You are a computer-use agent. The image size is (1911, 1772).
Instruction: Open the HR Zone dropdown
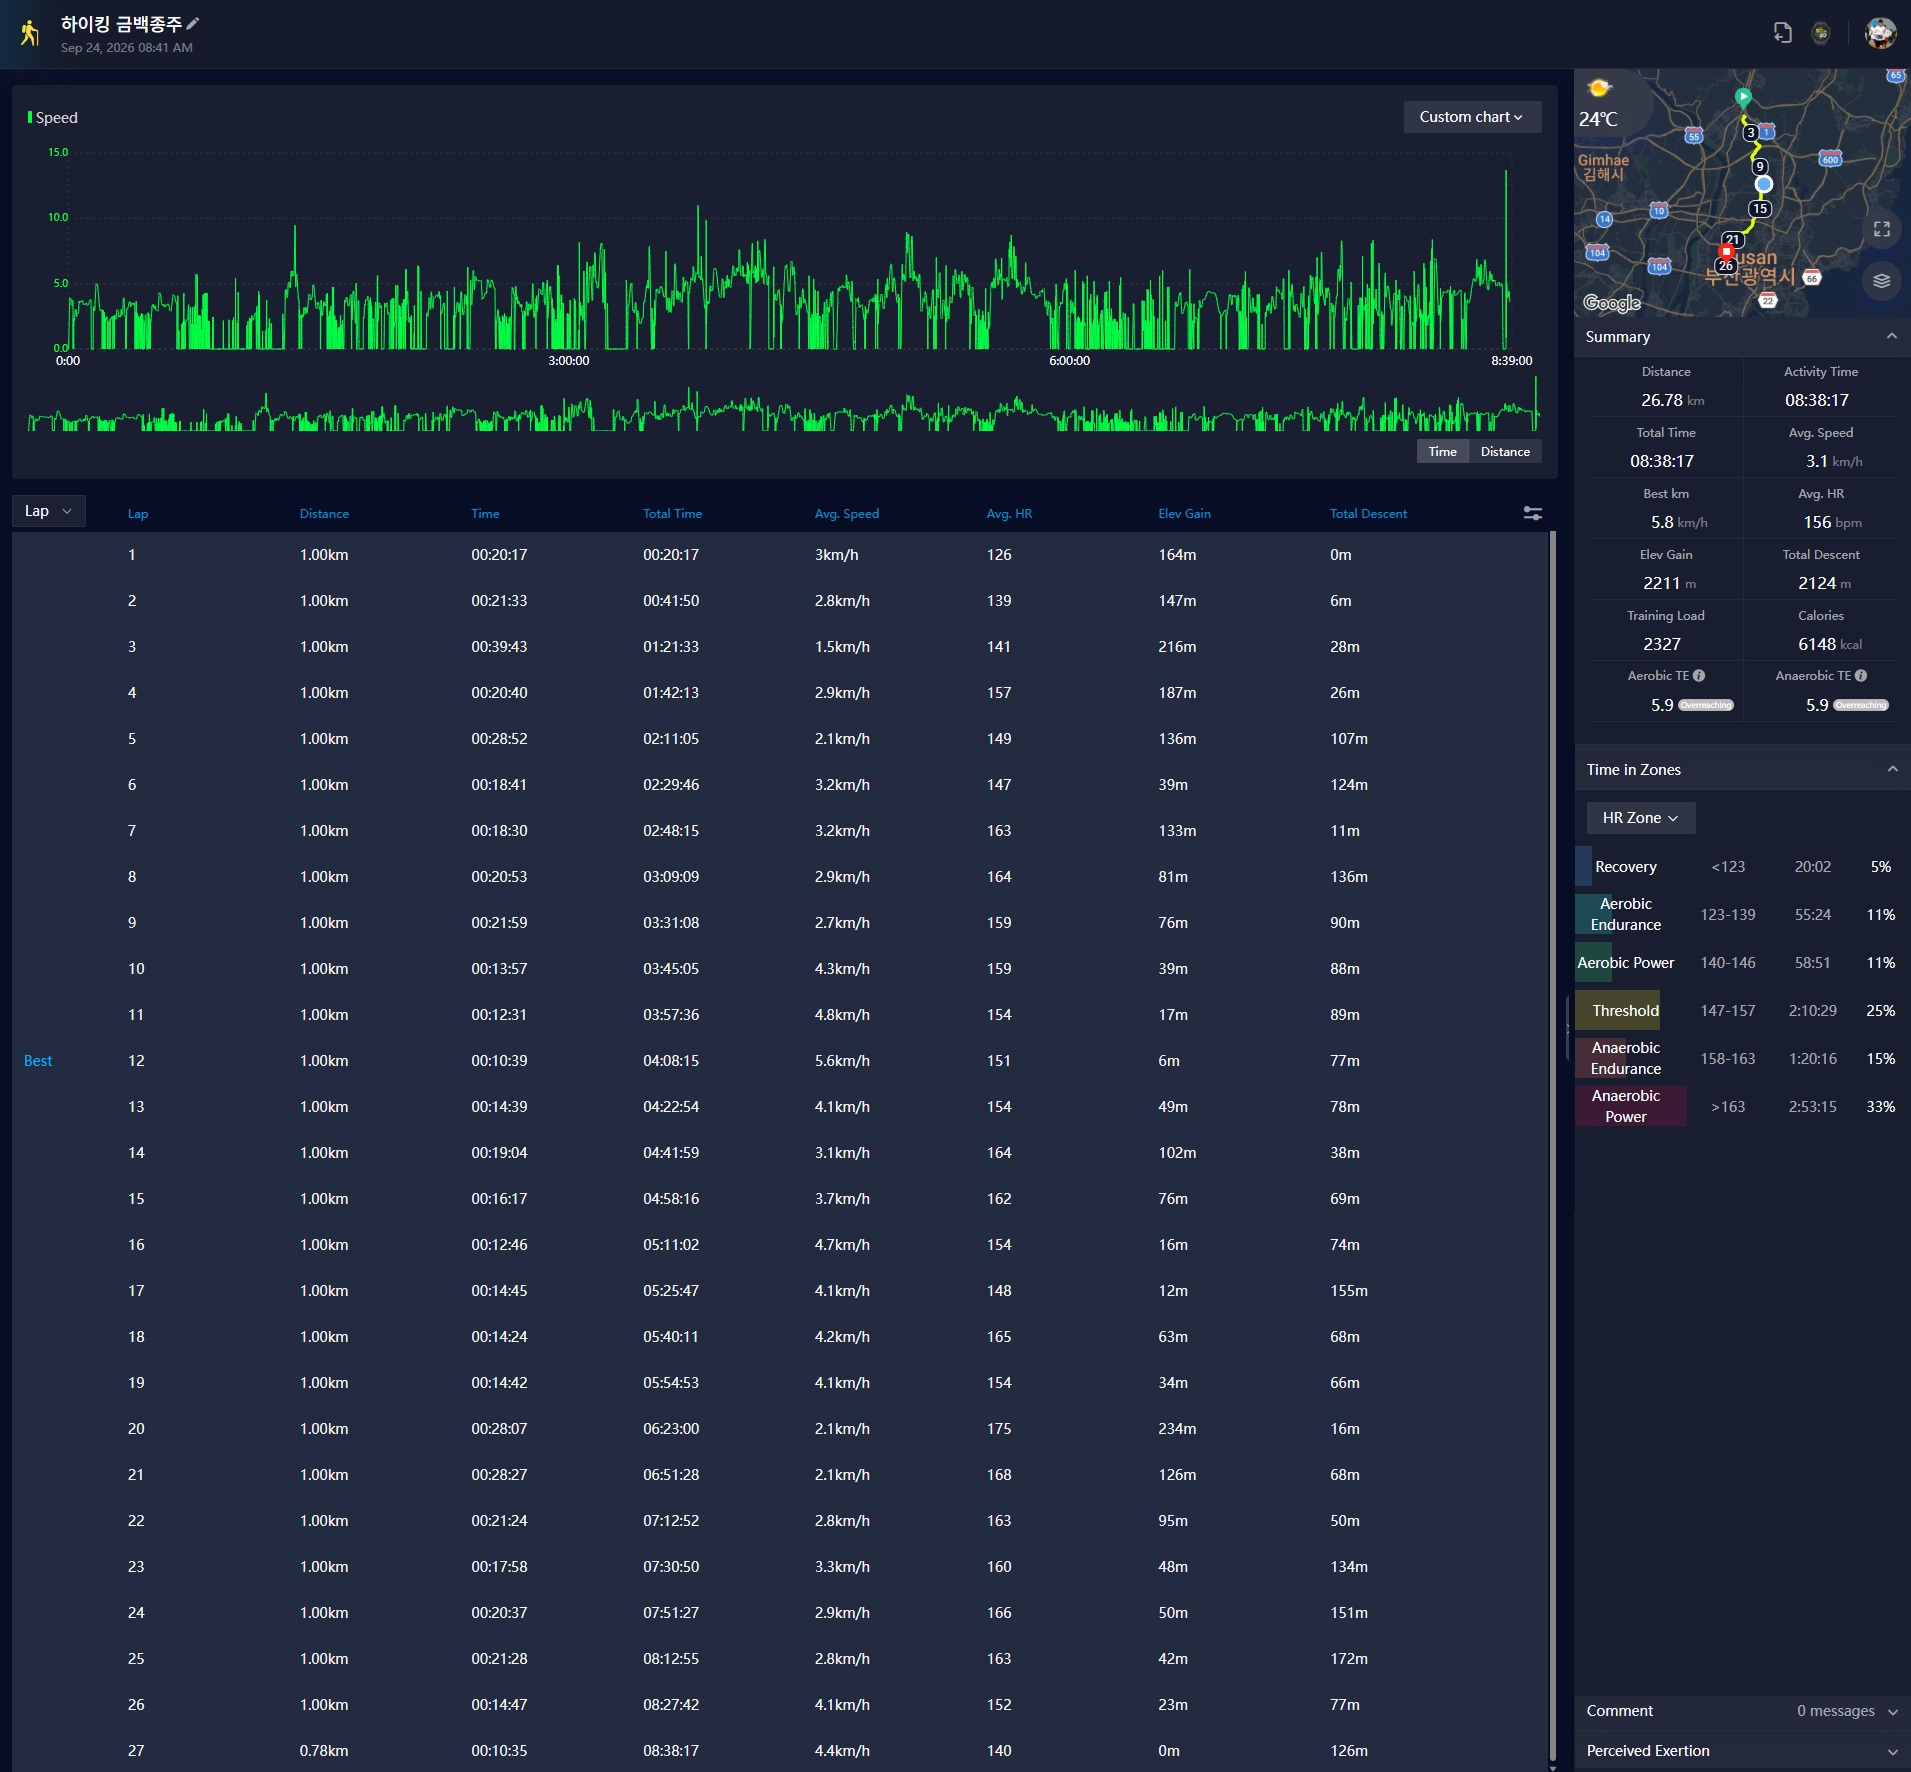[1640, 818]
